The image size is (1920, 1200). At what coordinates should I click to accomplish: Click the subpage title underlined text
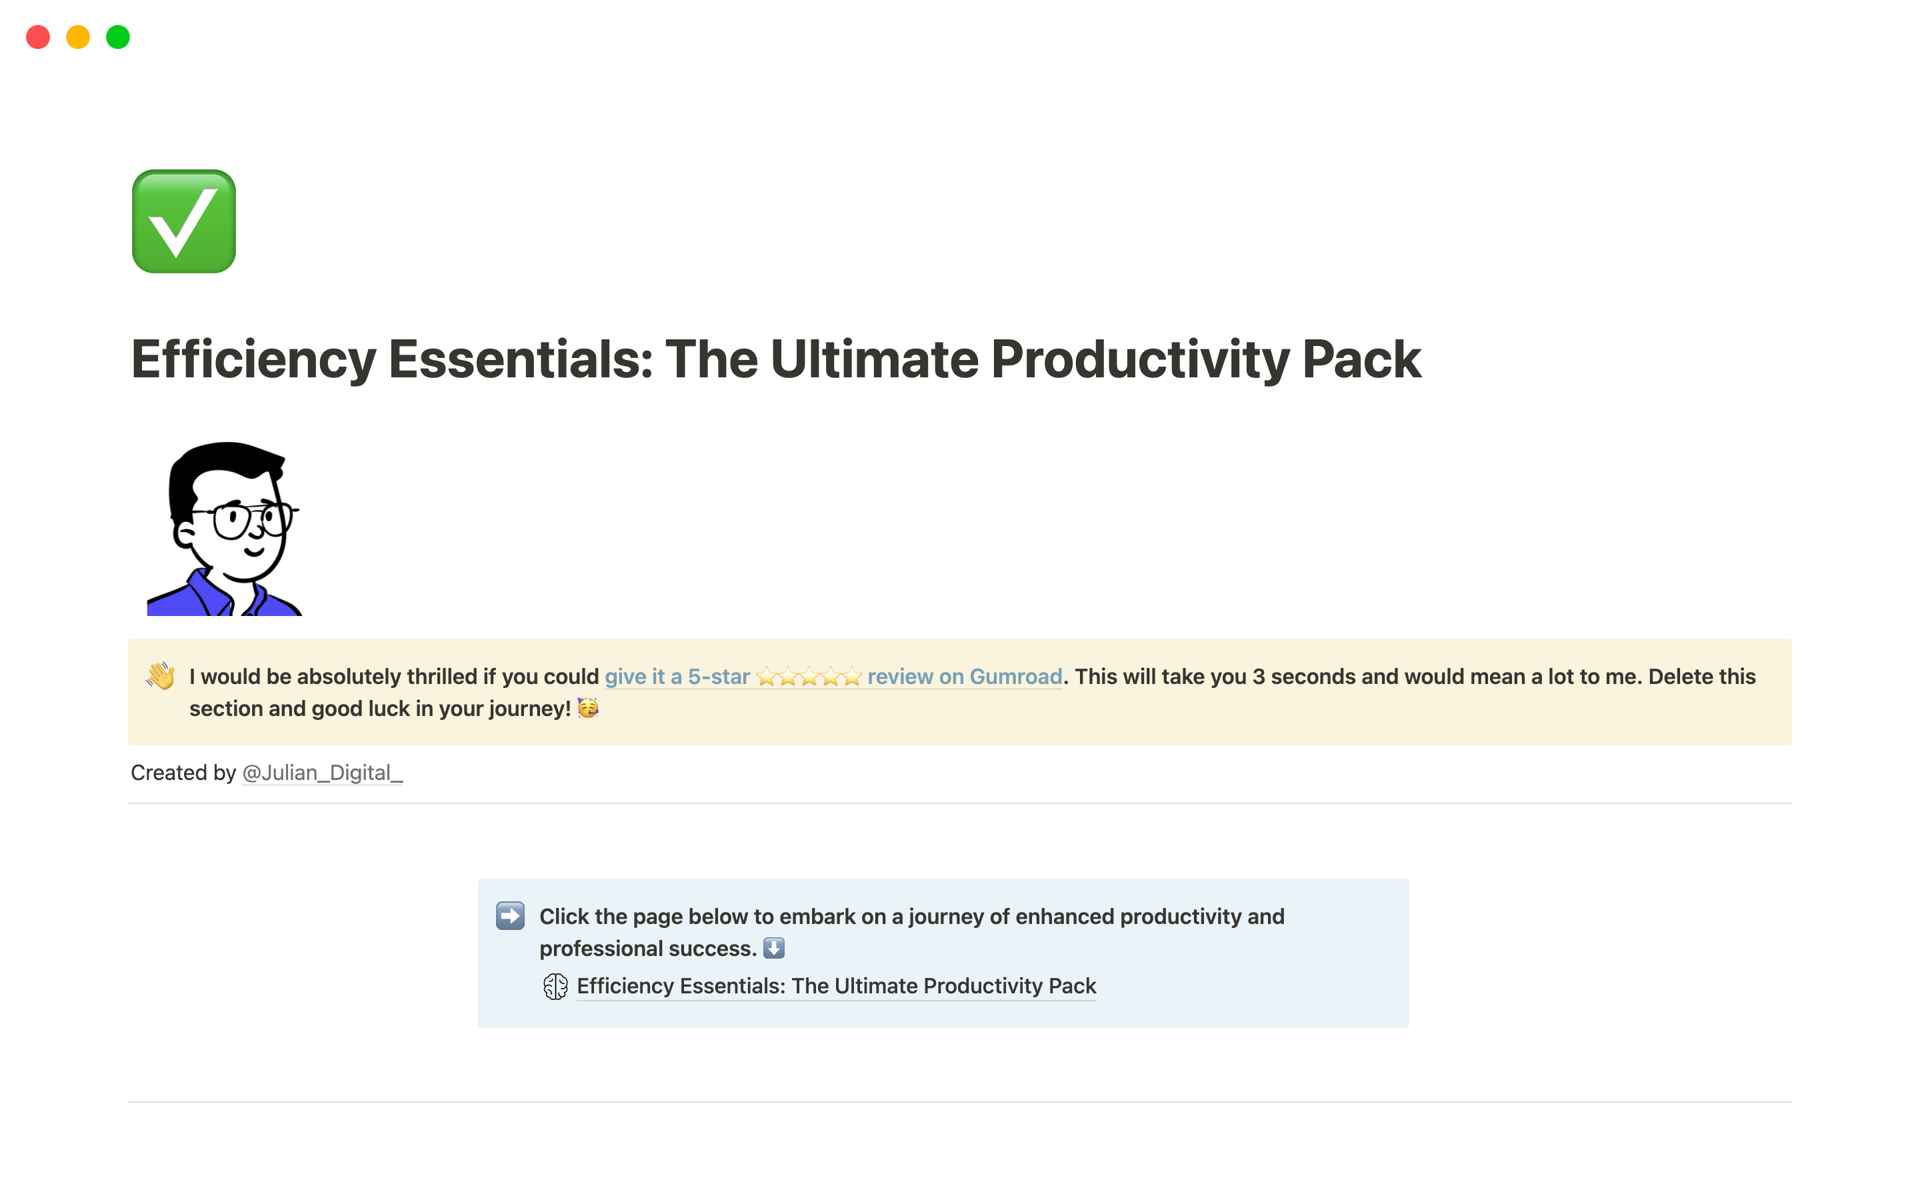coord(835,986)
